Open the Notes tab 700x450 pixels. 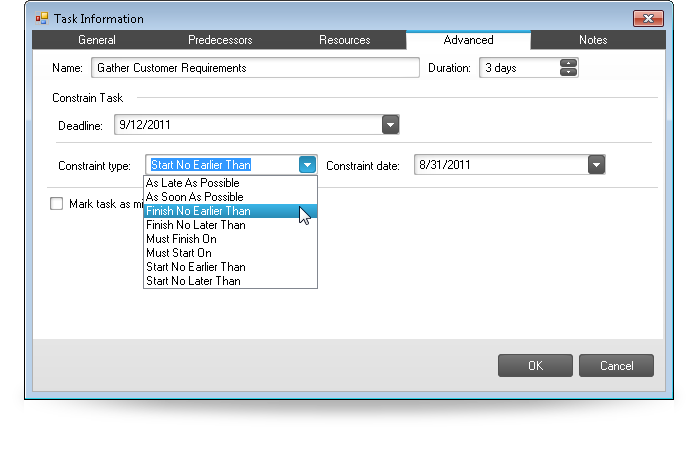coord(593,40)
